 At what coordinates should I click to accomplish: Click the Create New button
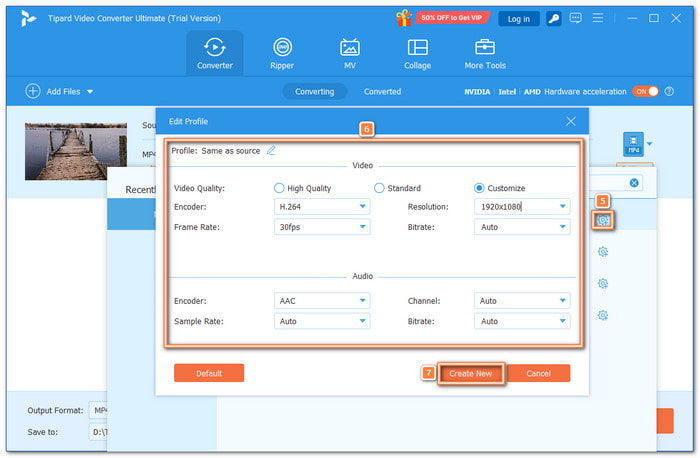470,373
